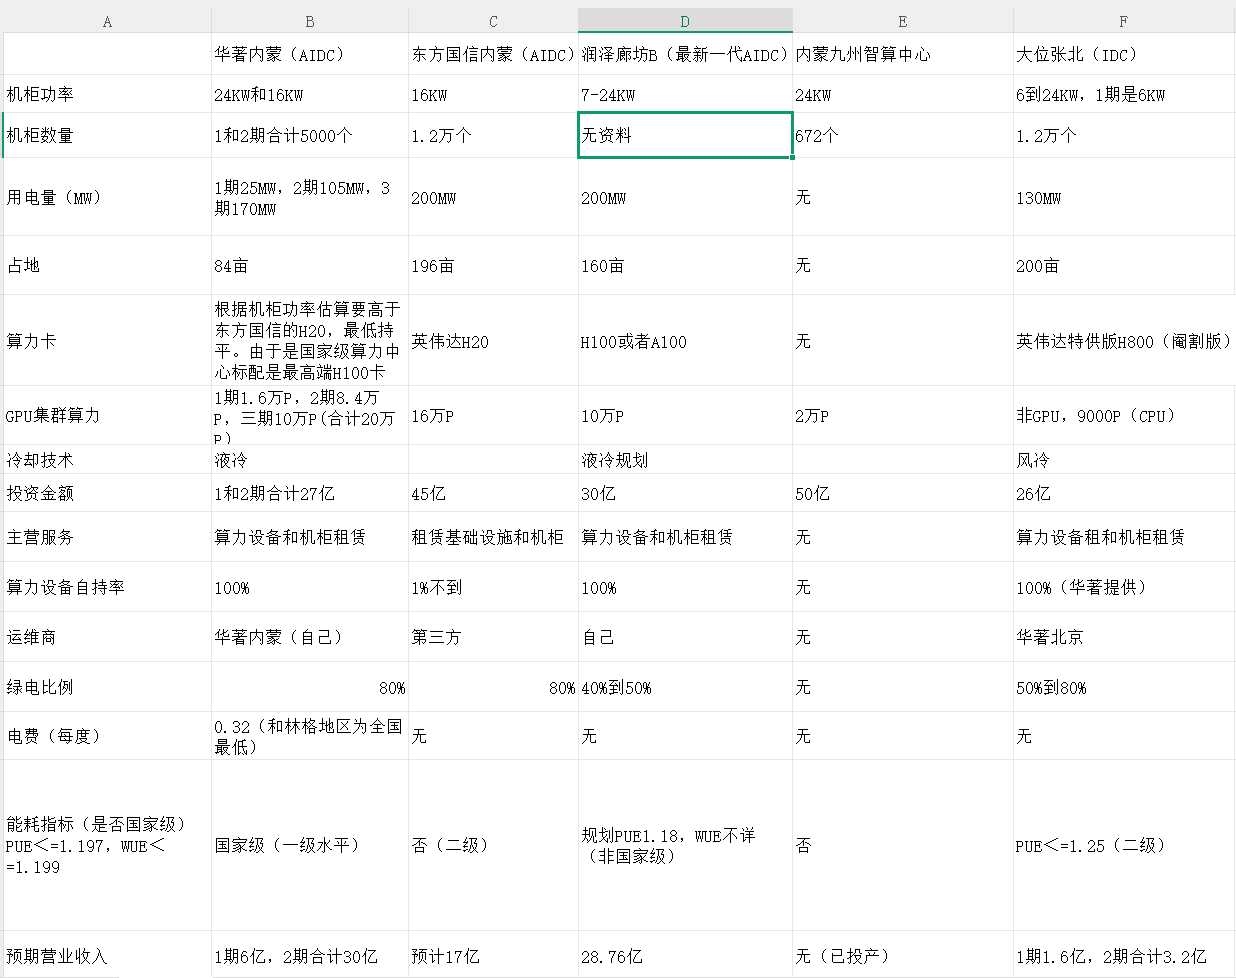Image resolution: width=1236 pixels, height=978 pixels.
Task: Click cell '华著内蒙（AIDC）'
Action: tap(310, 54)
